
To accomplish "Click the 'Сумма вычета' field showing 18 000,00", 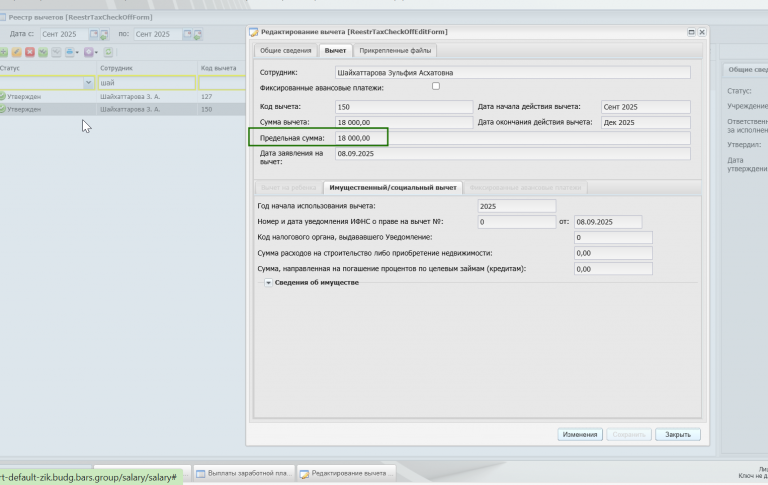I will coord(404,122).
